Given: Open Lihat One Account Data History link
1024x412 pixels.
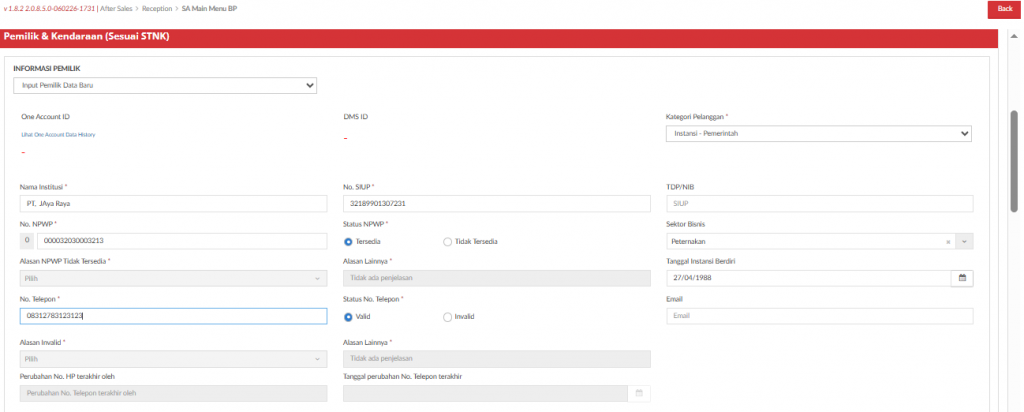Looking at the screenshot, I should click(58, 134).
